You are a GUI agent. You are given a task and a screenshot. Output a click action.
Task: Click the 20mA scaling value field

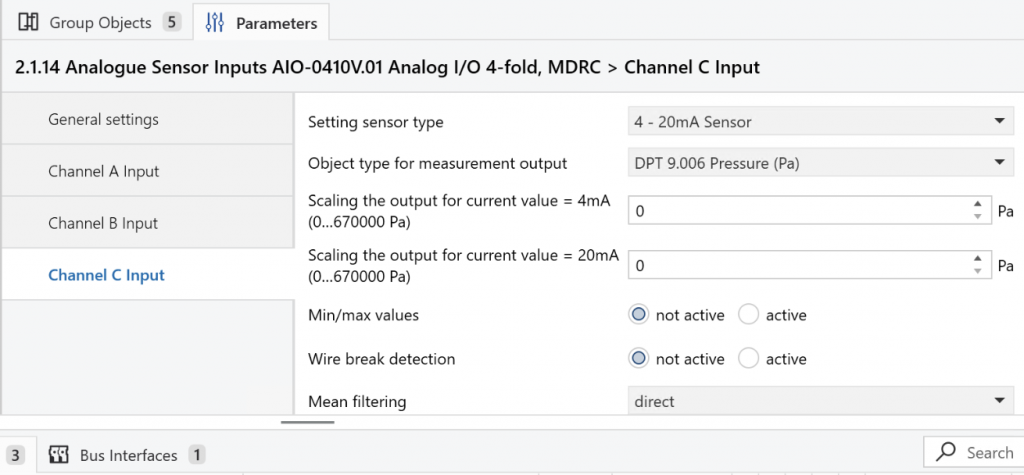coord(800,265)
